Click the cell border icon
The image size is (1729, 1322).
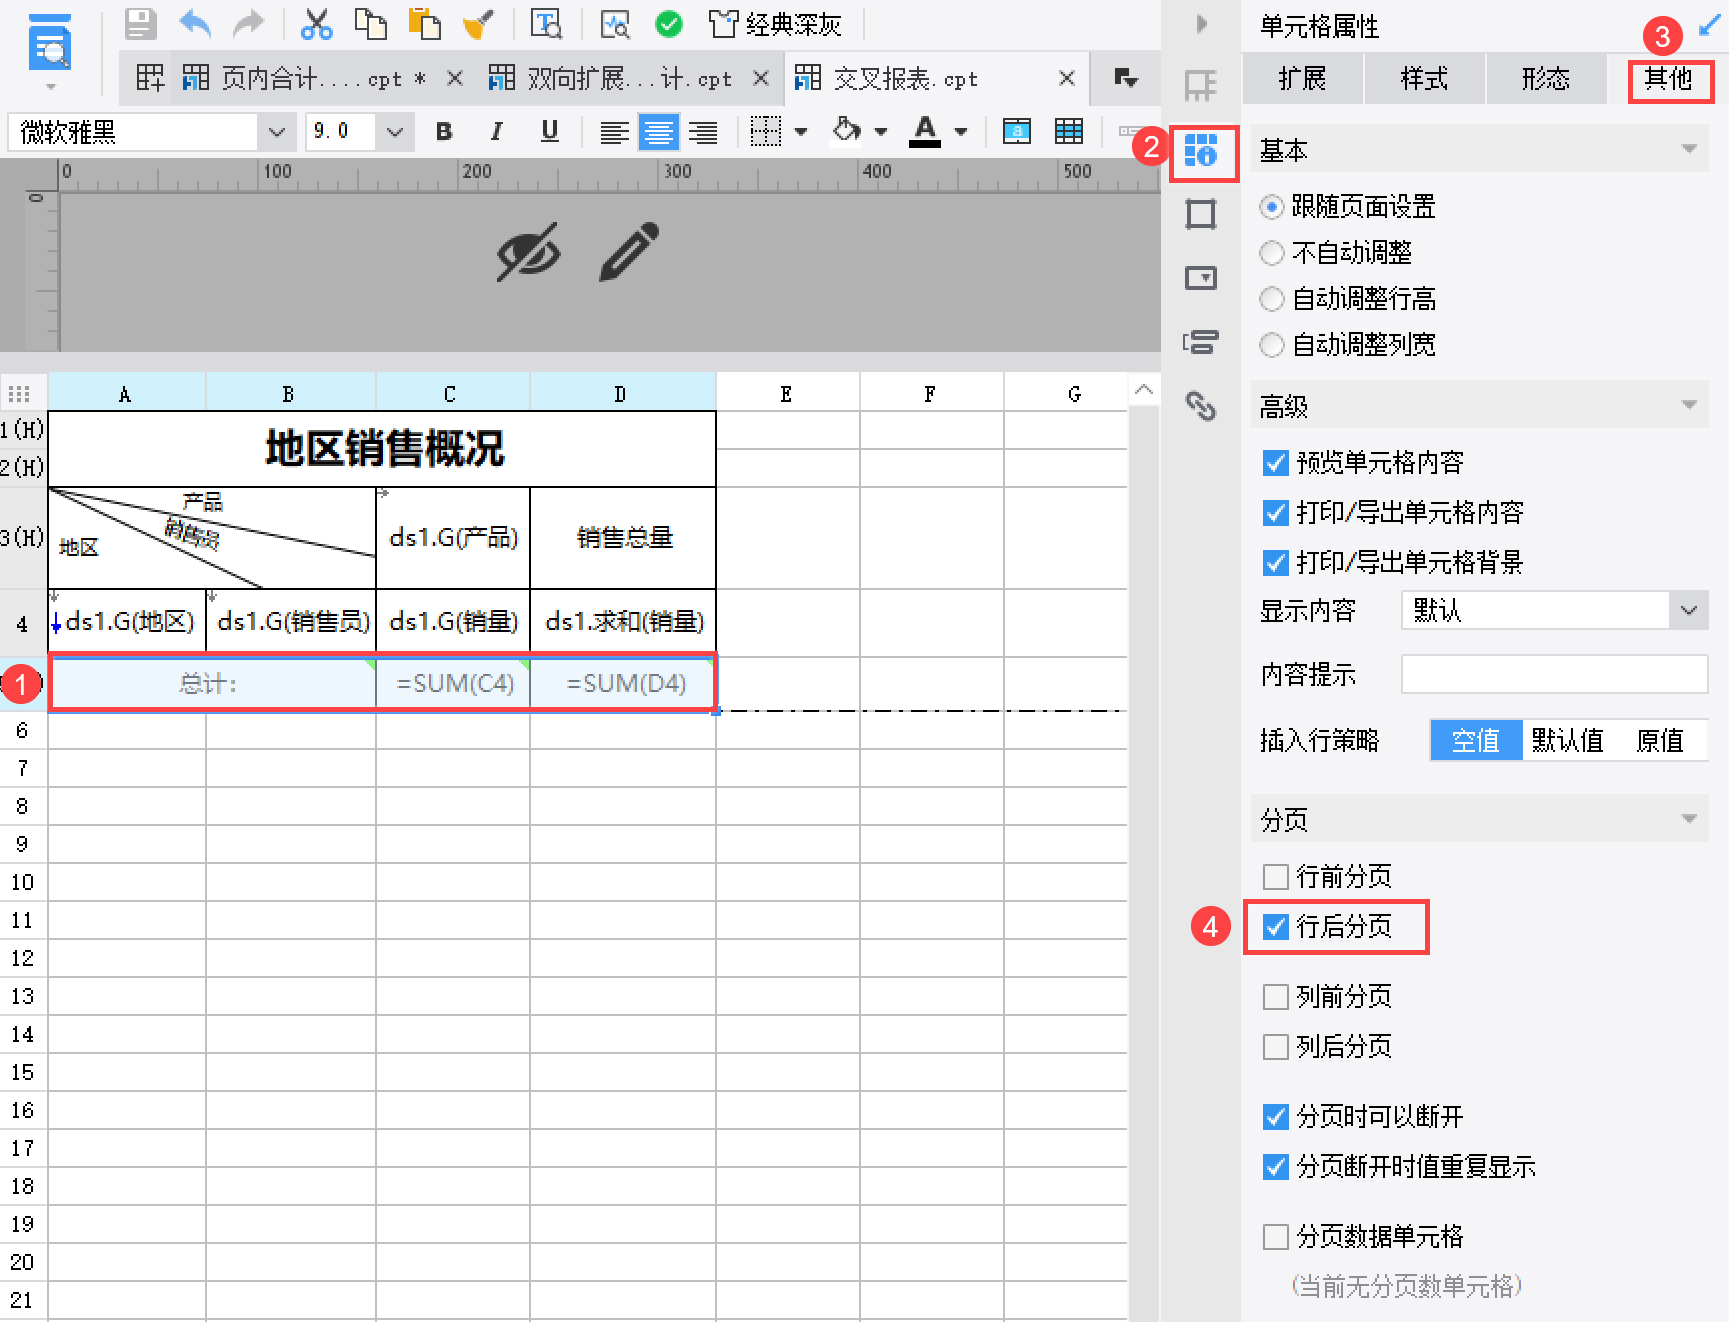(x=766, y=132)
